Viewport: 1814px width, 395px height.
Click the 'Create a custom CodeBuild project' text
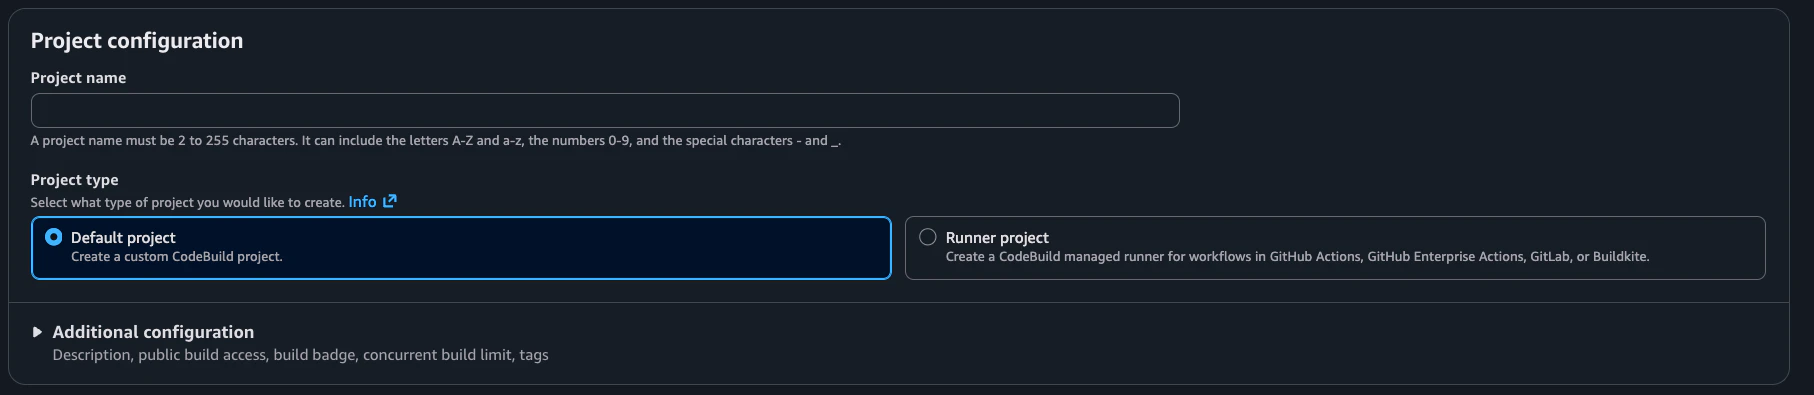[177, 257]
